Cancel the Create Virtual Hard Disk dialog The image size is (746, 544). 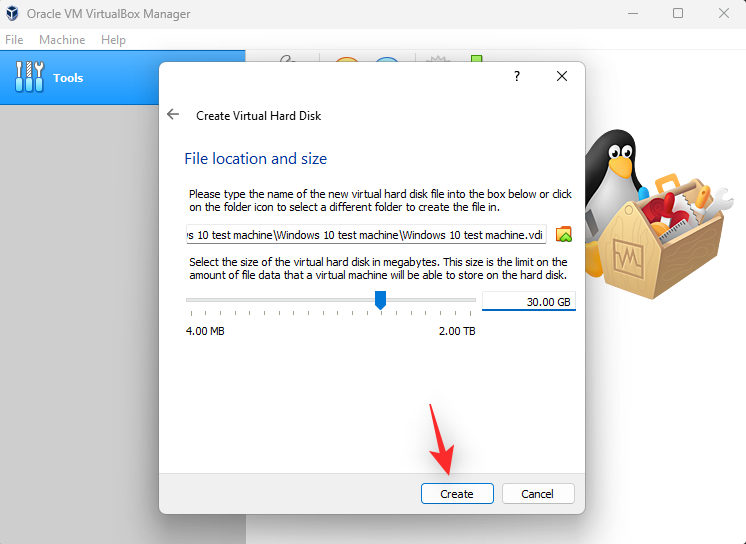tap(538, 494)
